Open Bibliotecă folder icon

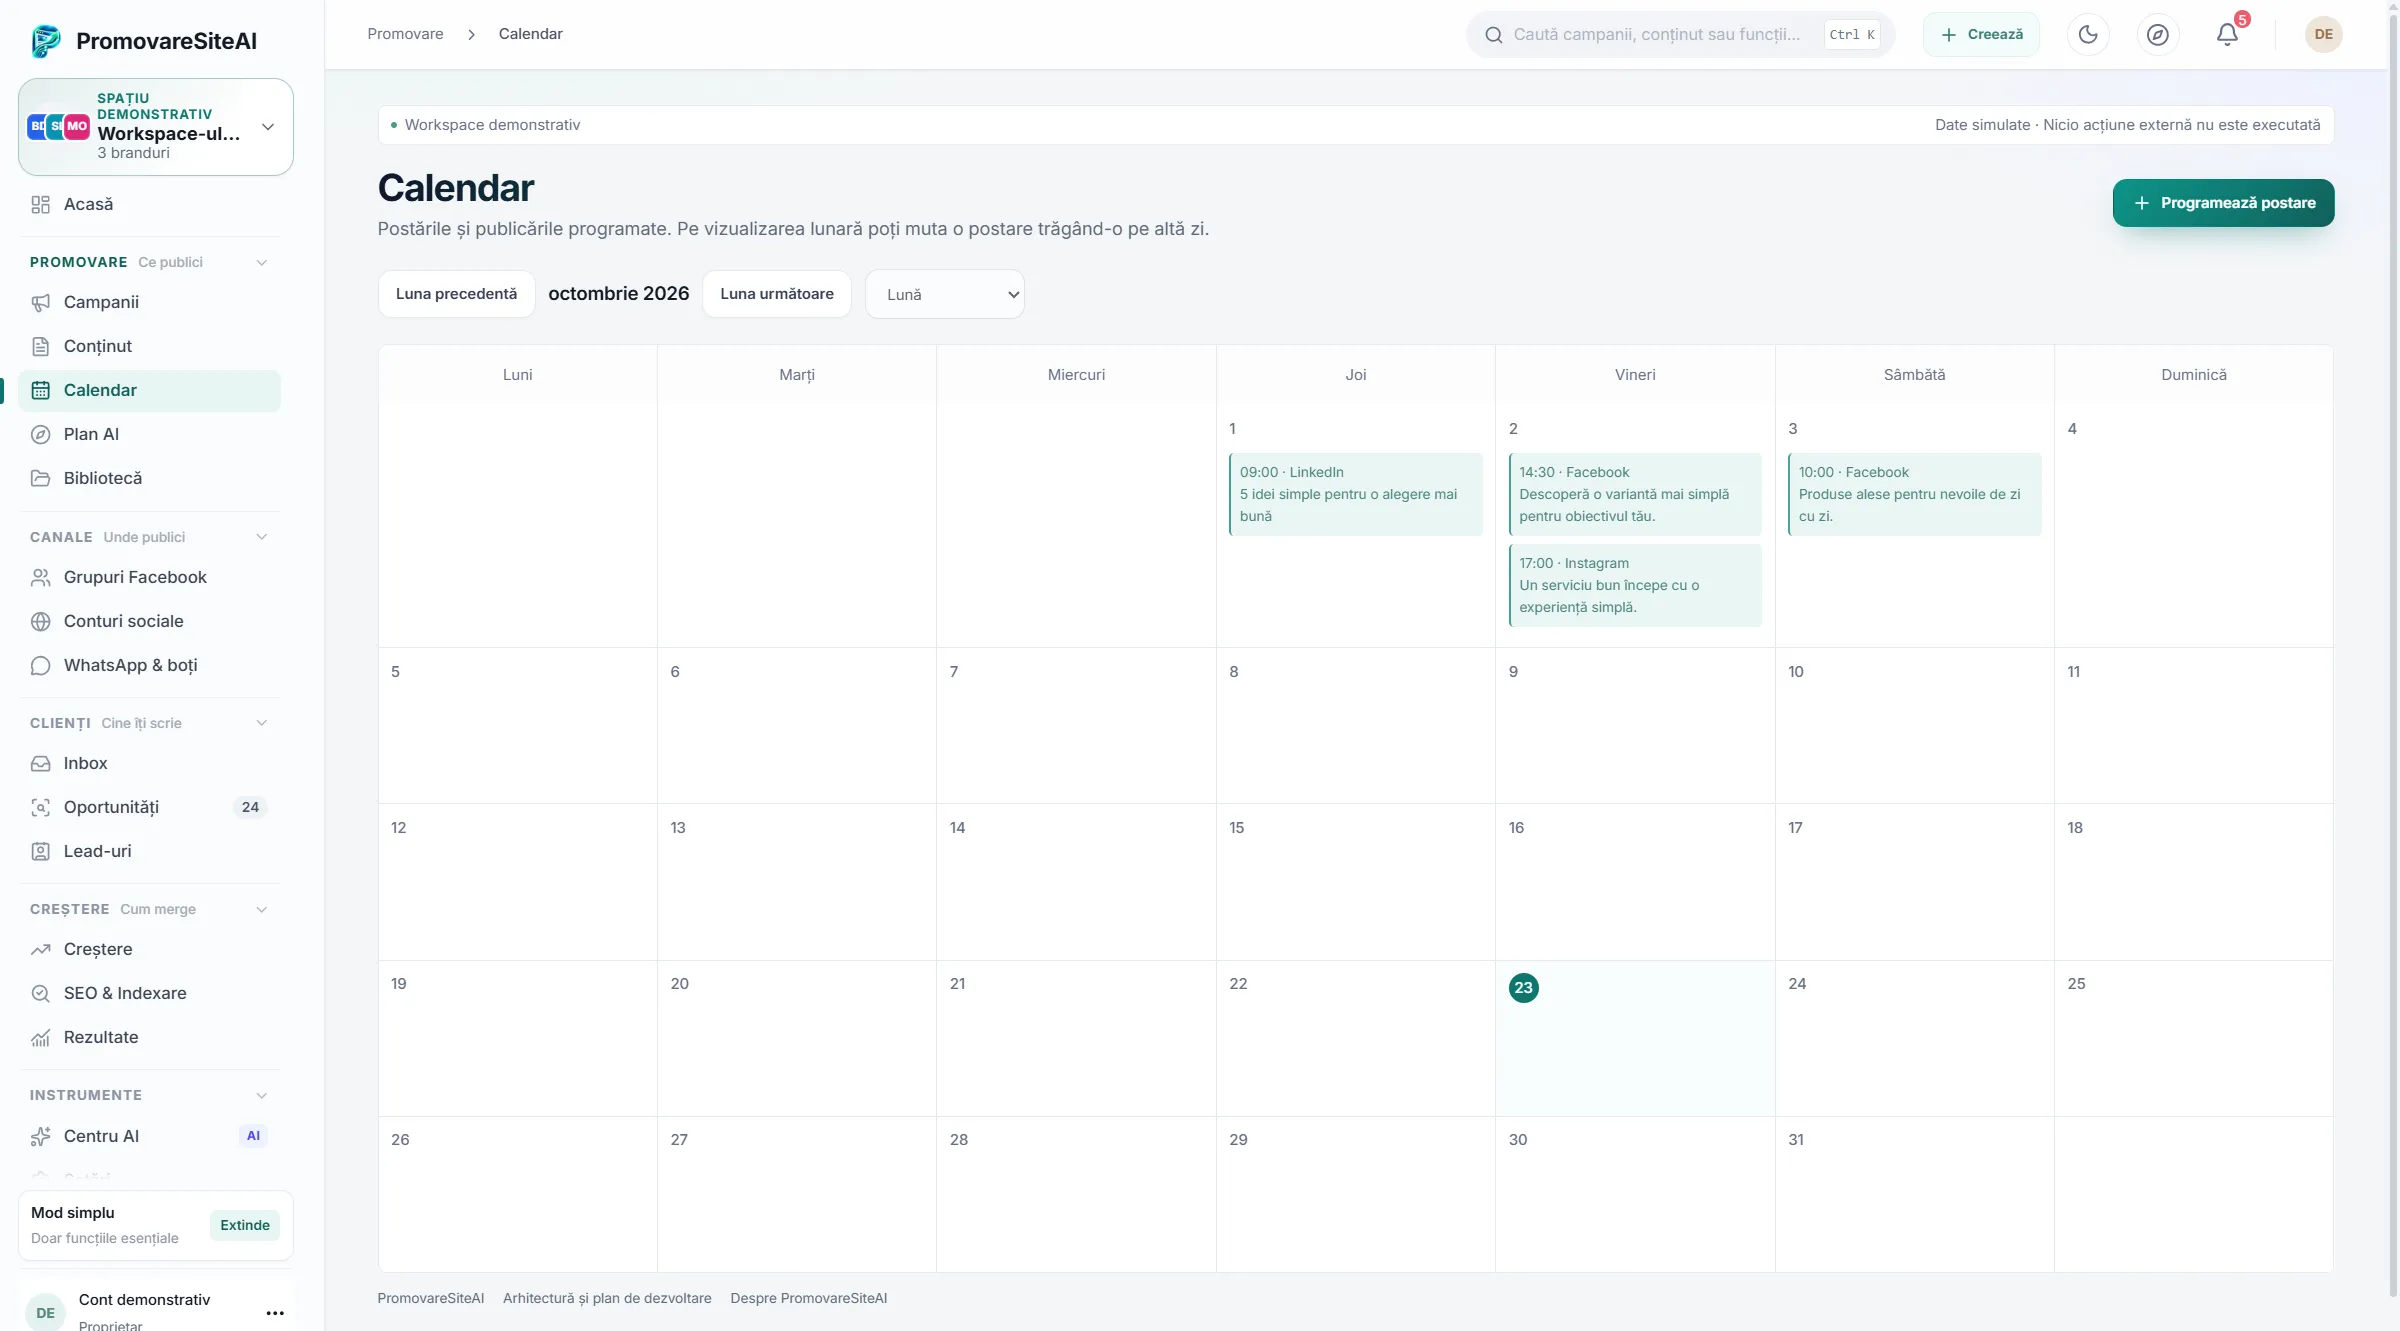pyautogui.click(x=40, y=478)
